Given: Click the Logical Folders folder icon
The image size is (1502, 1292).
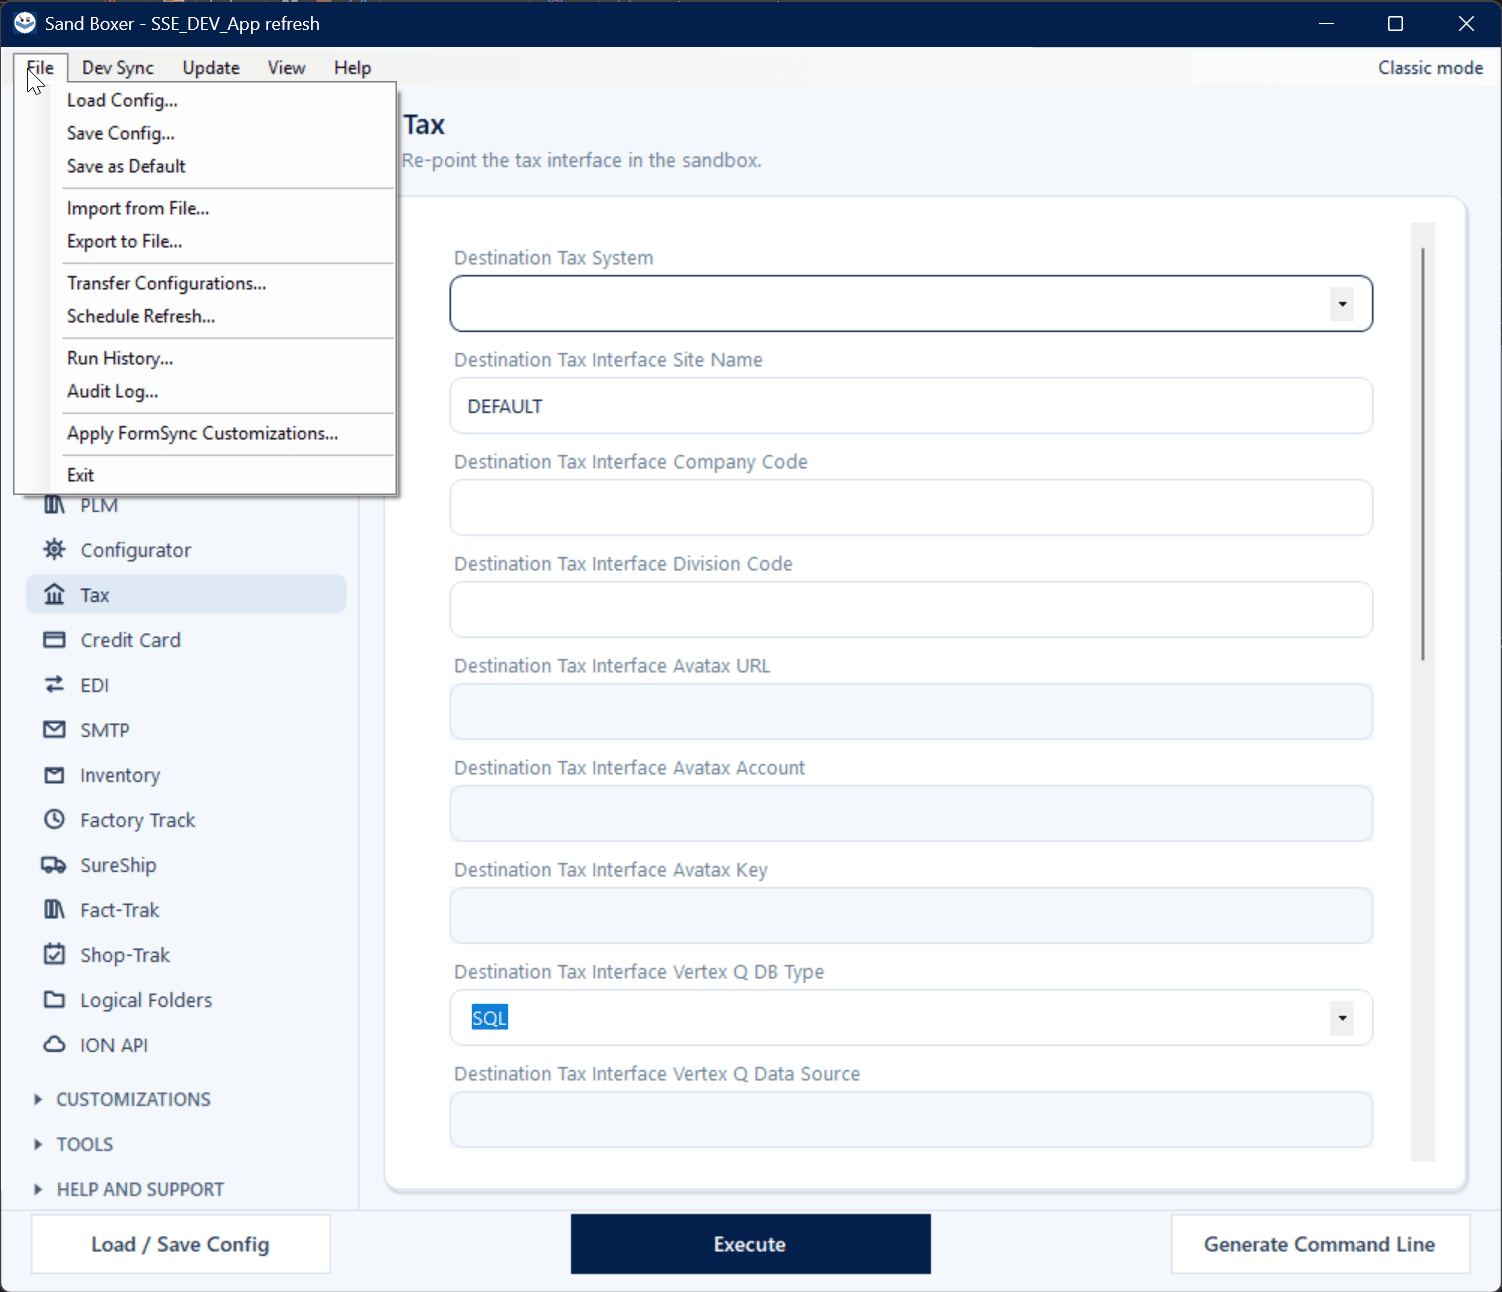Looking at the screenshot, I should coord(54,999).
